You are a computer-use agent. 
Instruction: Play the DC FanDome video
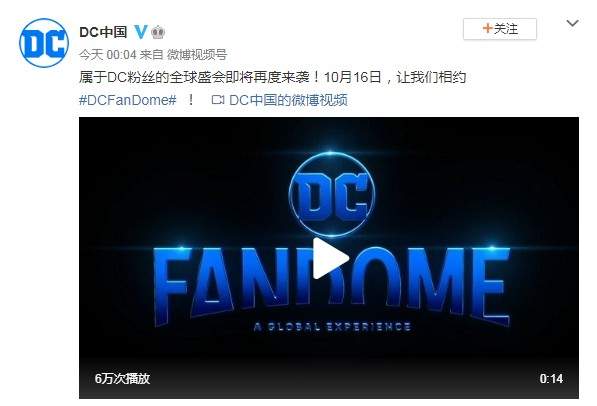(x=330, y=258)
